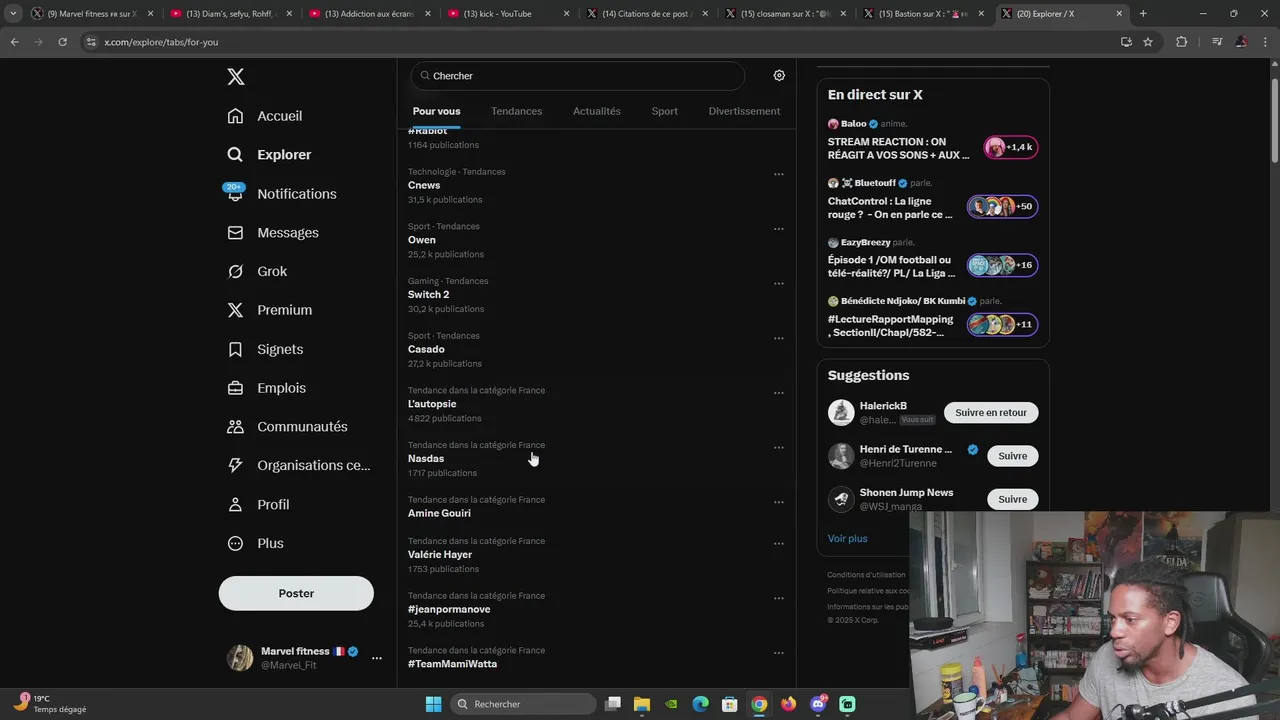The width and height of the screenshot is (1280, 720).
Task: Open more options for #jeanpormanove trend
Action: tap(778, 598)
